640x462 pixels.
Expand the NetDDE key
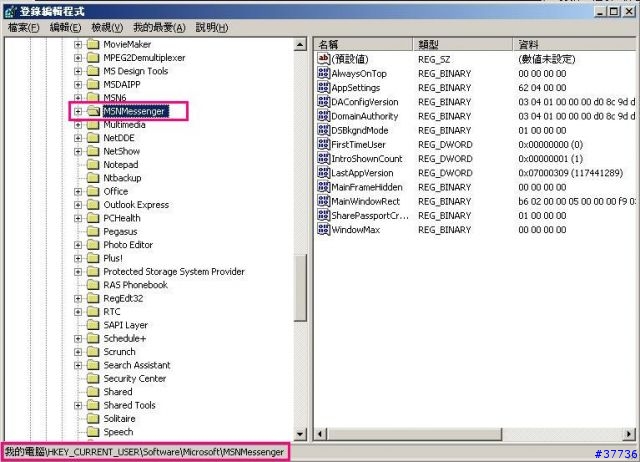pos(78,138)
